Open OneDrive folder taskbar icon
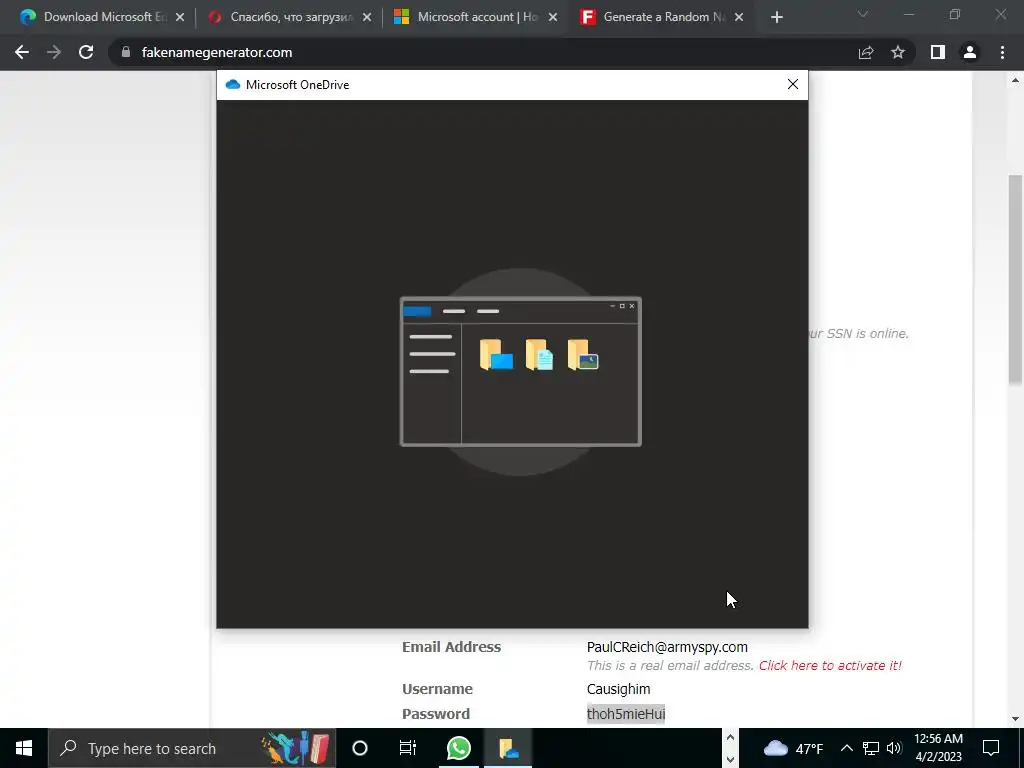1024x768 pixels. pyautogui.click(x=508, y=748)
